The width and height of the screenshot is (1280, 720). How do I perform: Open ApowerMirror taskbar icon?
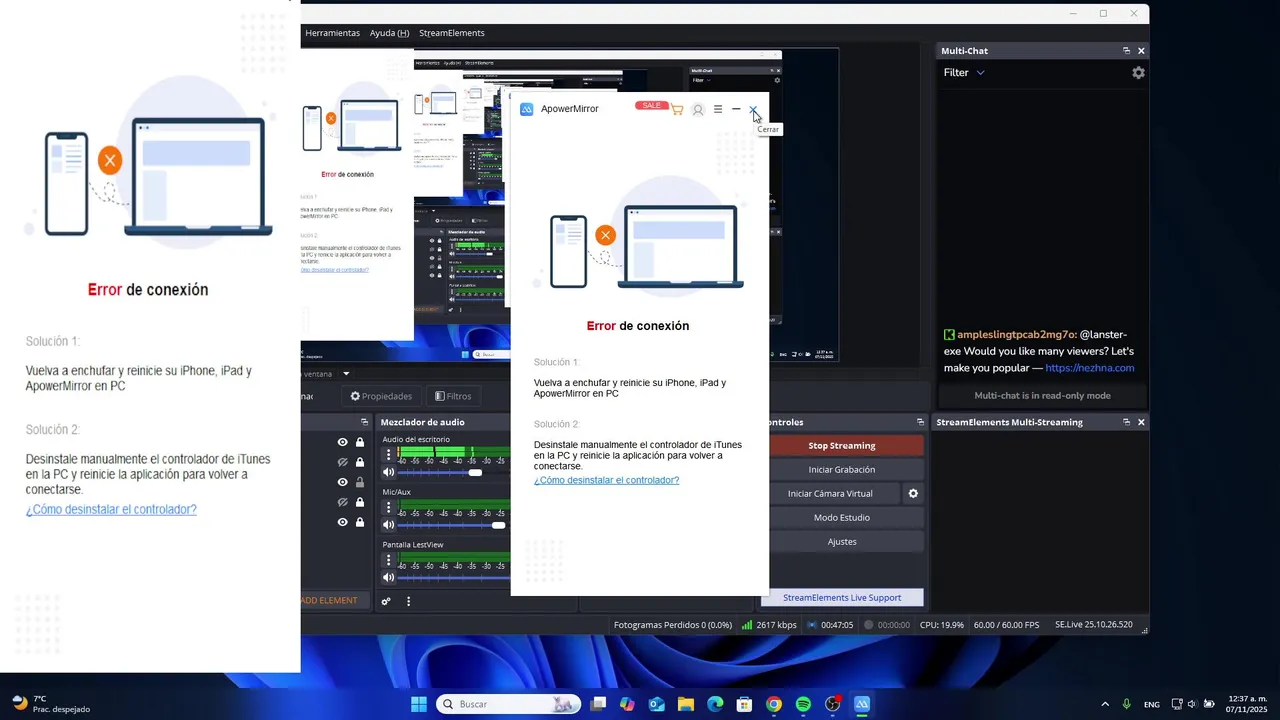(x=862, y=704)
